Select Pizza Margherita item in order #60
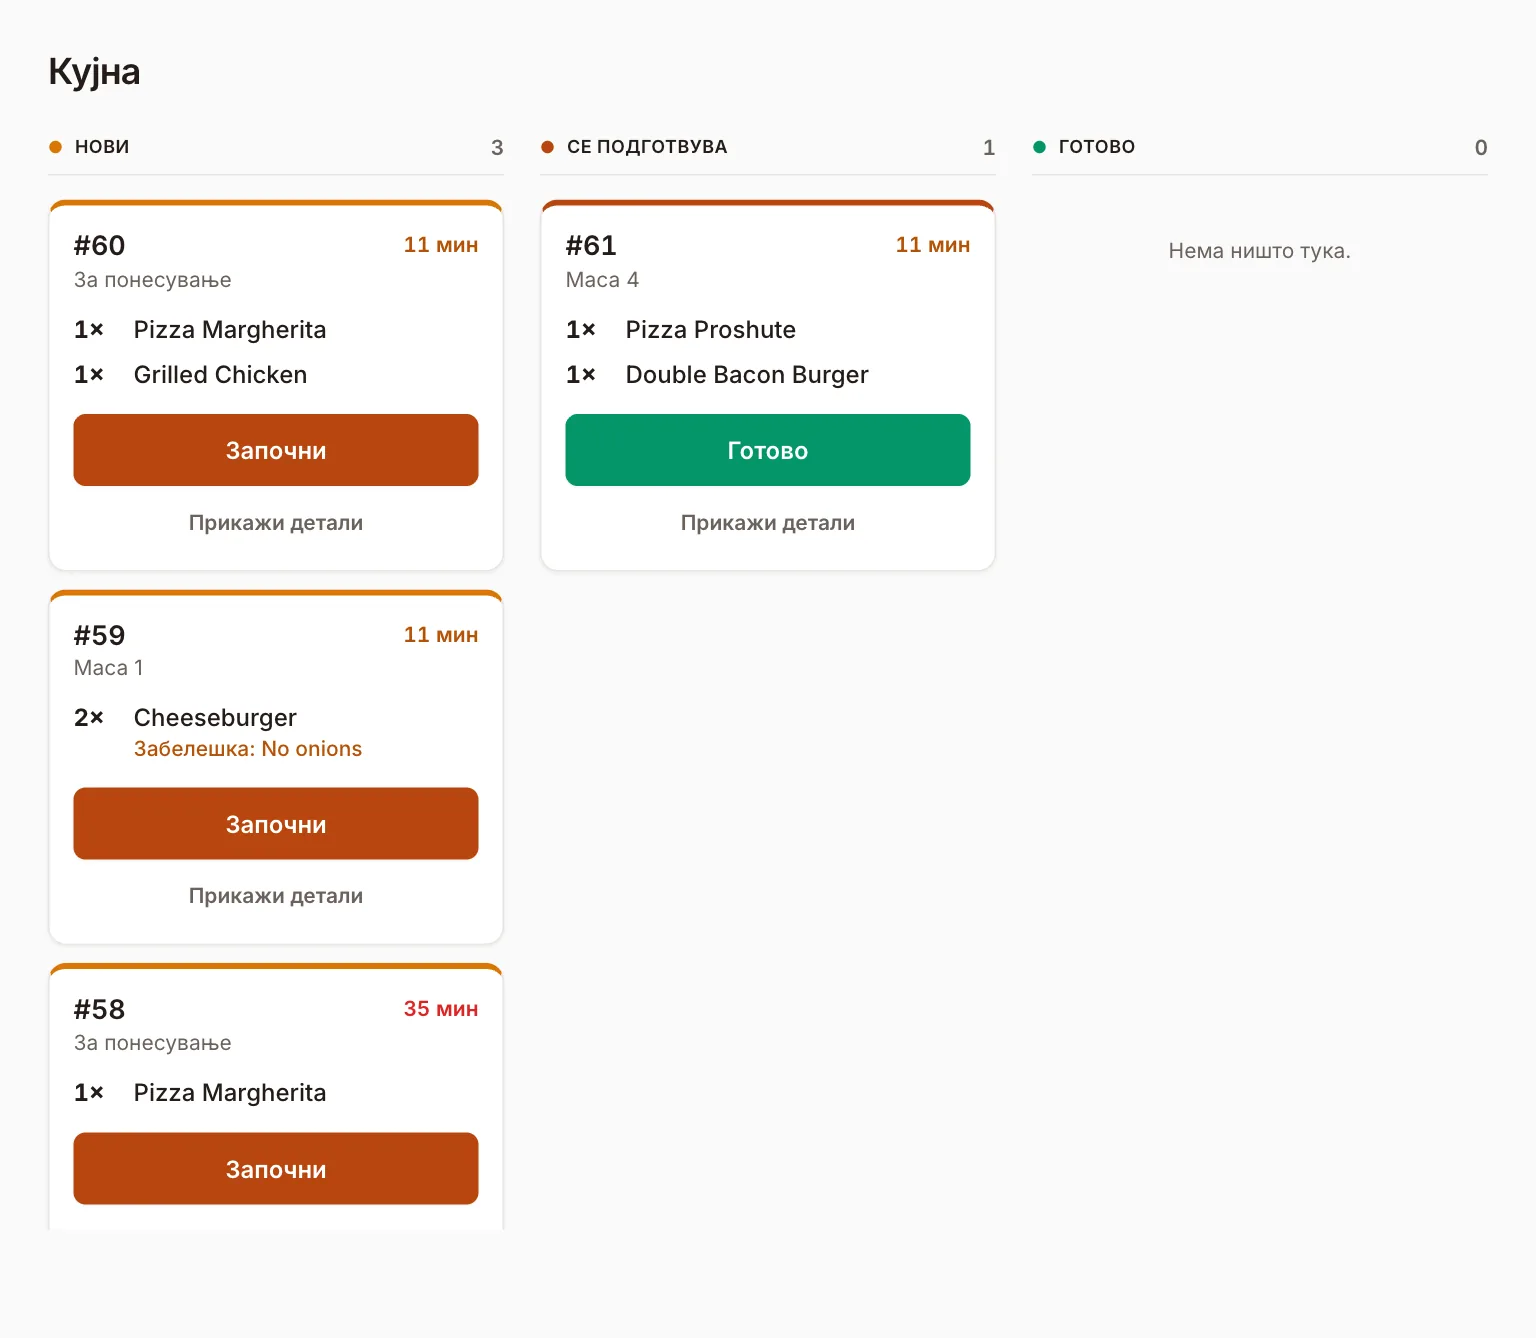The image size is (1536, 1338). (230, 330)
